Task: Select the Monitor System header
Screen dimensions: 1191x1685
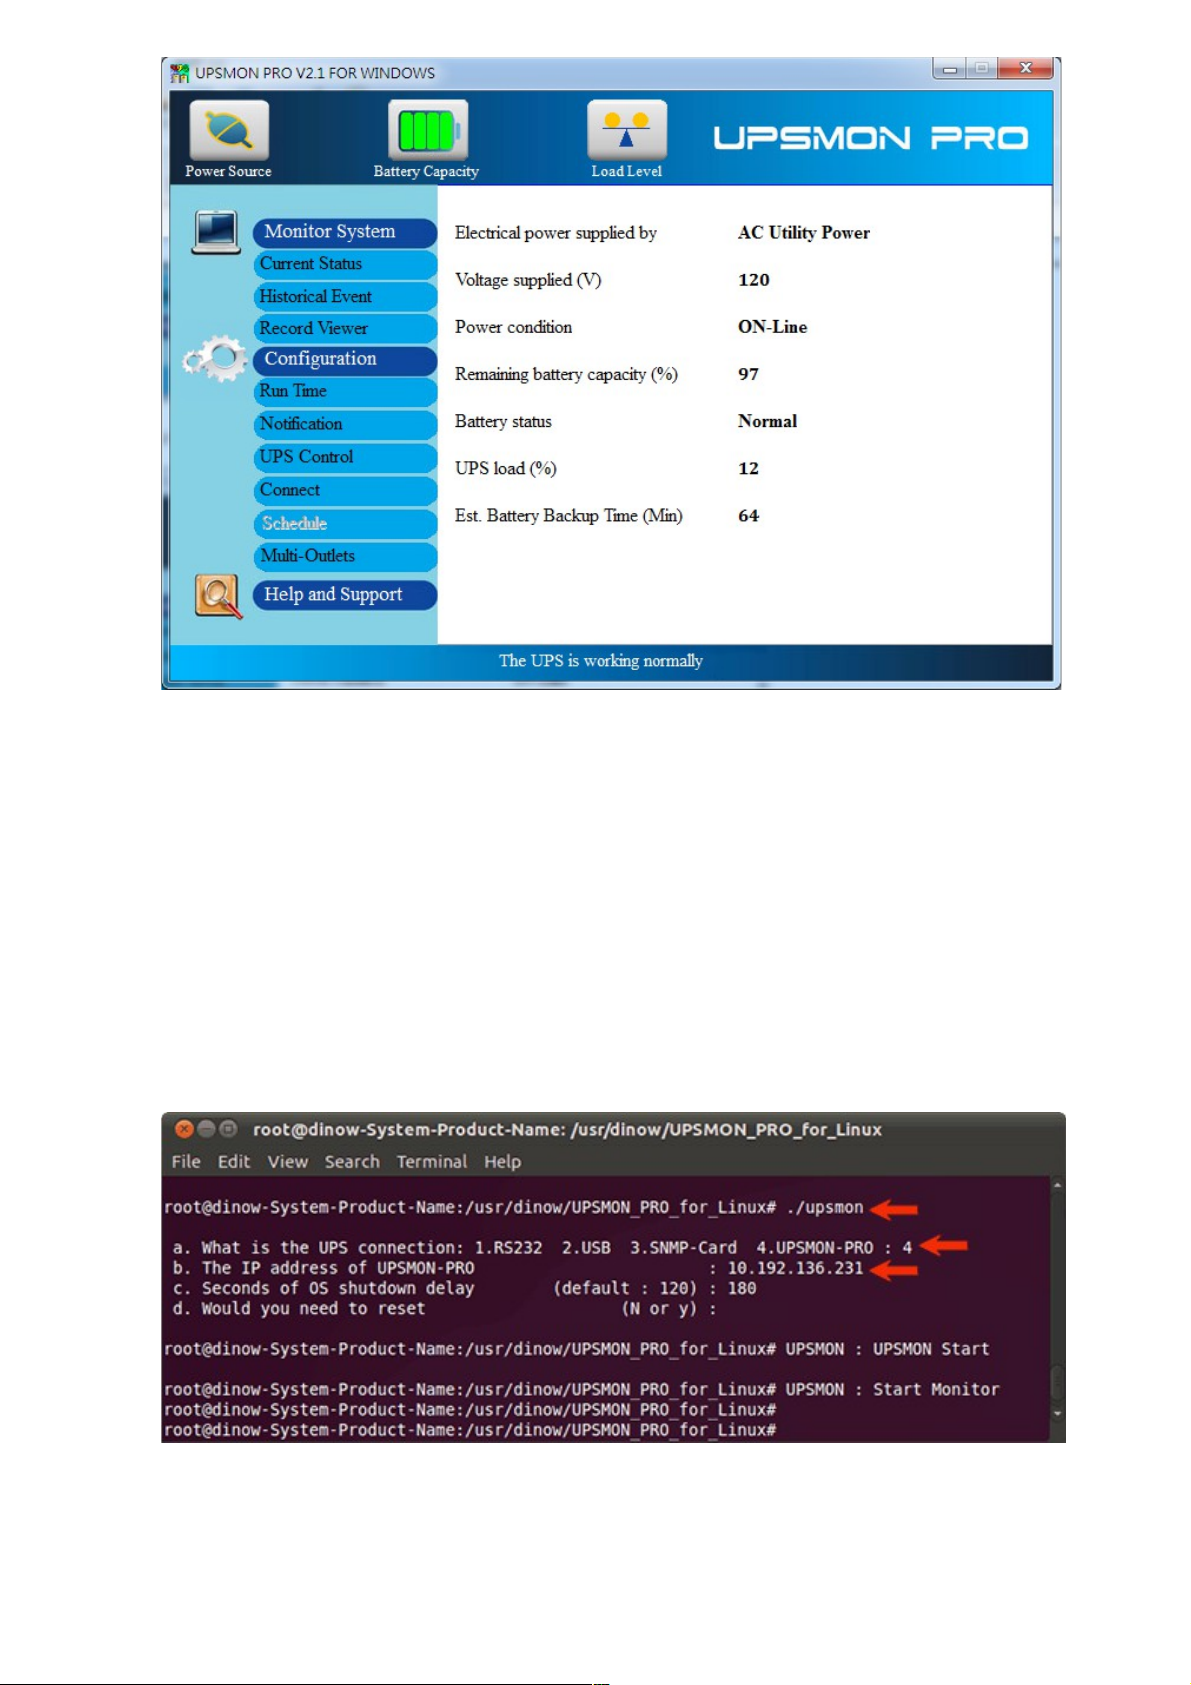Action: point(345,232)
